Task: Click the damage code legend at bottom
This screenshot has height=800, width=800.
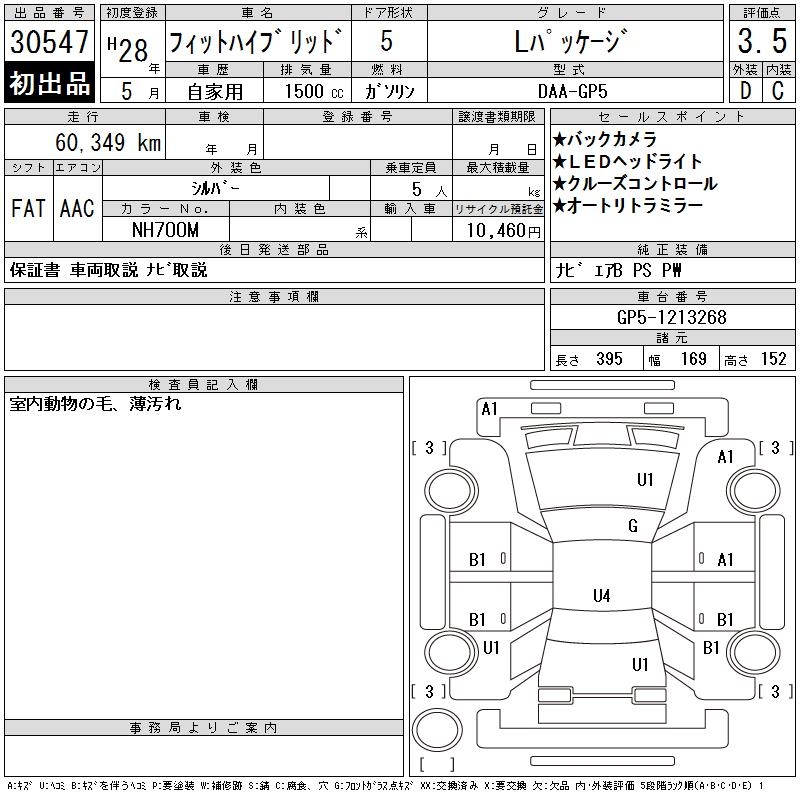Action: pos(386,786)
